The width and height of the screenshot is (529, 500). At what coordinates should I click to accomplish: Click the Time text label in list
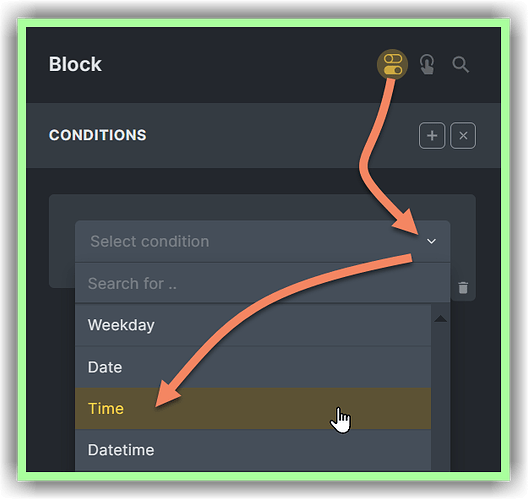106,409
